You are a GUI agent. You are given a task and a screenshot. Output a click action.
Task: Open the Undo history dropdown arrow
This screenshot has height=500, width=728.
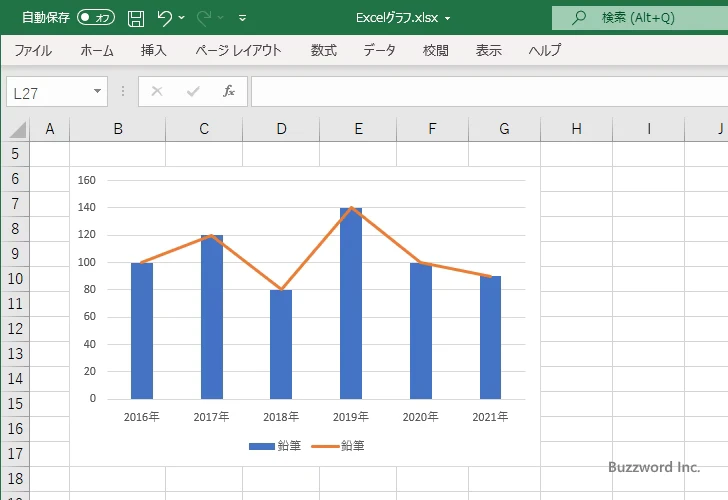[x=182, y=18]
